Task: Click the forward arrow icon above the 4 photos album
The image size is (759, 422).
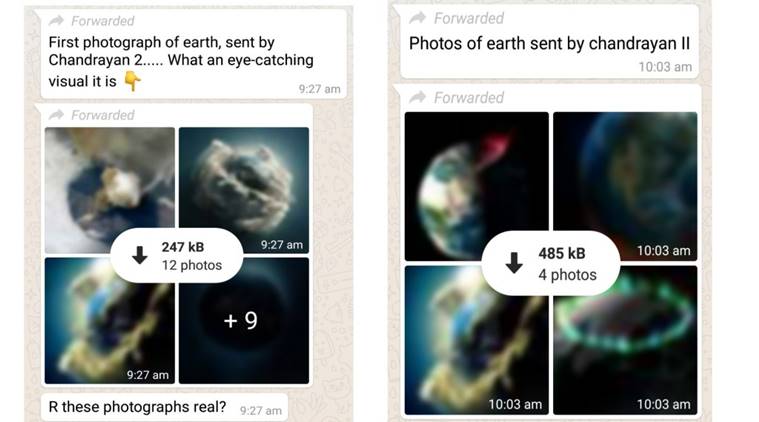Action: pos(417,97)
